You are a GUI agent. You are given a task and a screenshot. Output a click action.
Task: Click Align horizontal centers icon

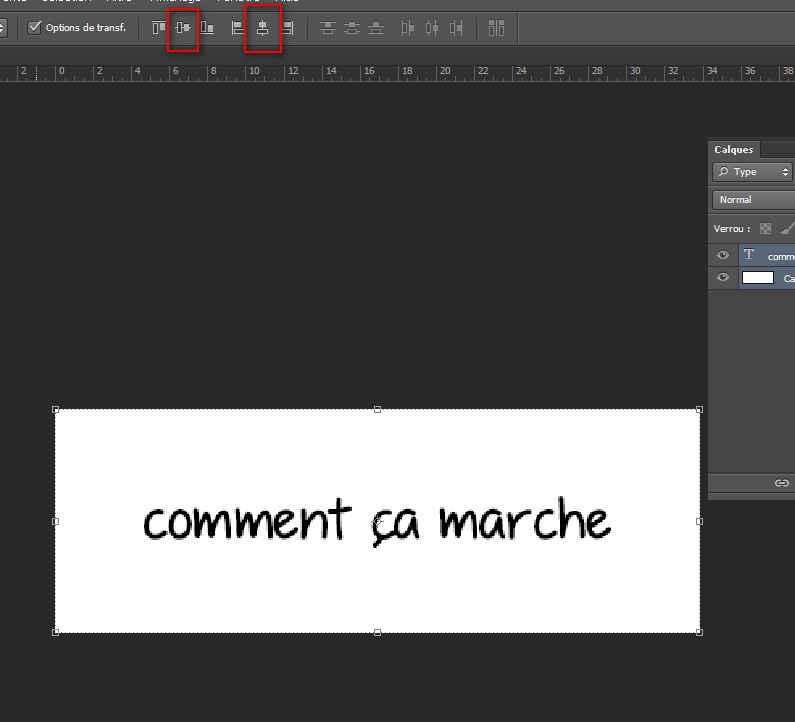262,27
